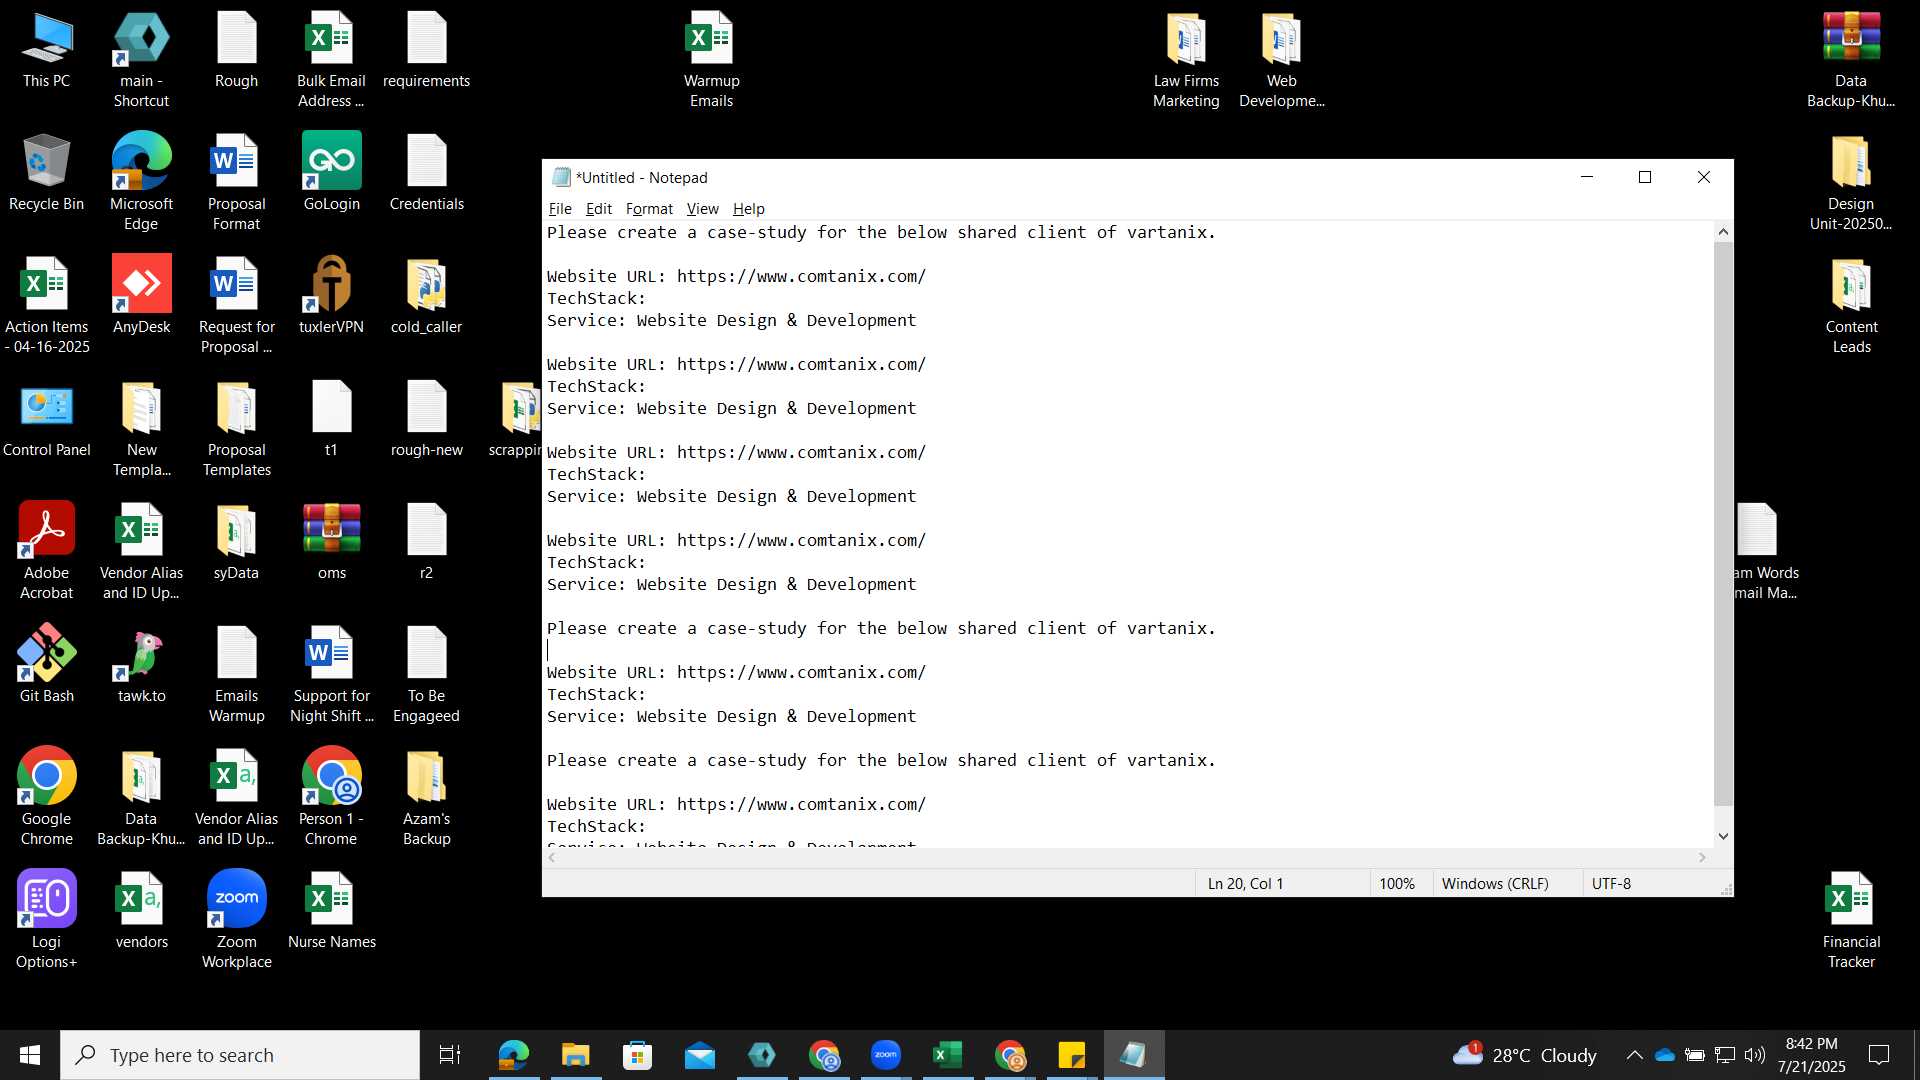Open the Notification center
1920x1080 pixels.
[x=1879, y=1055]
